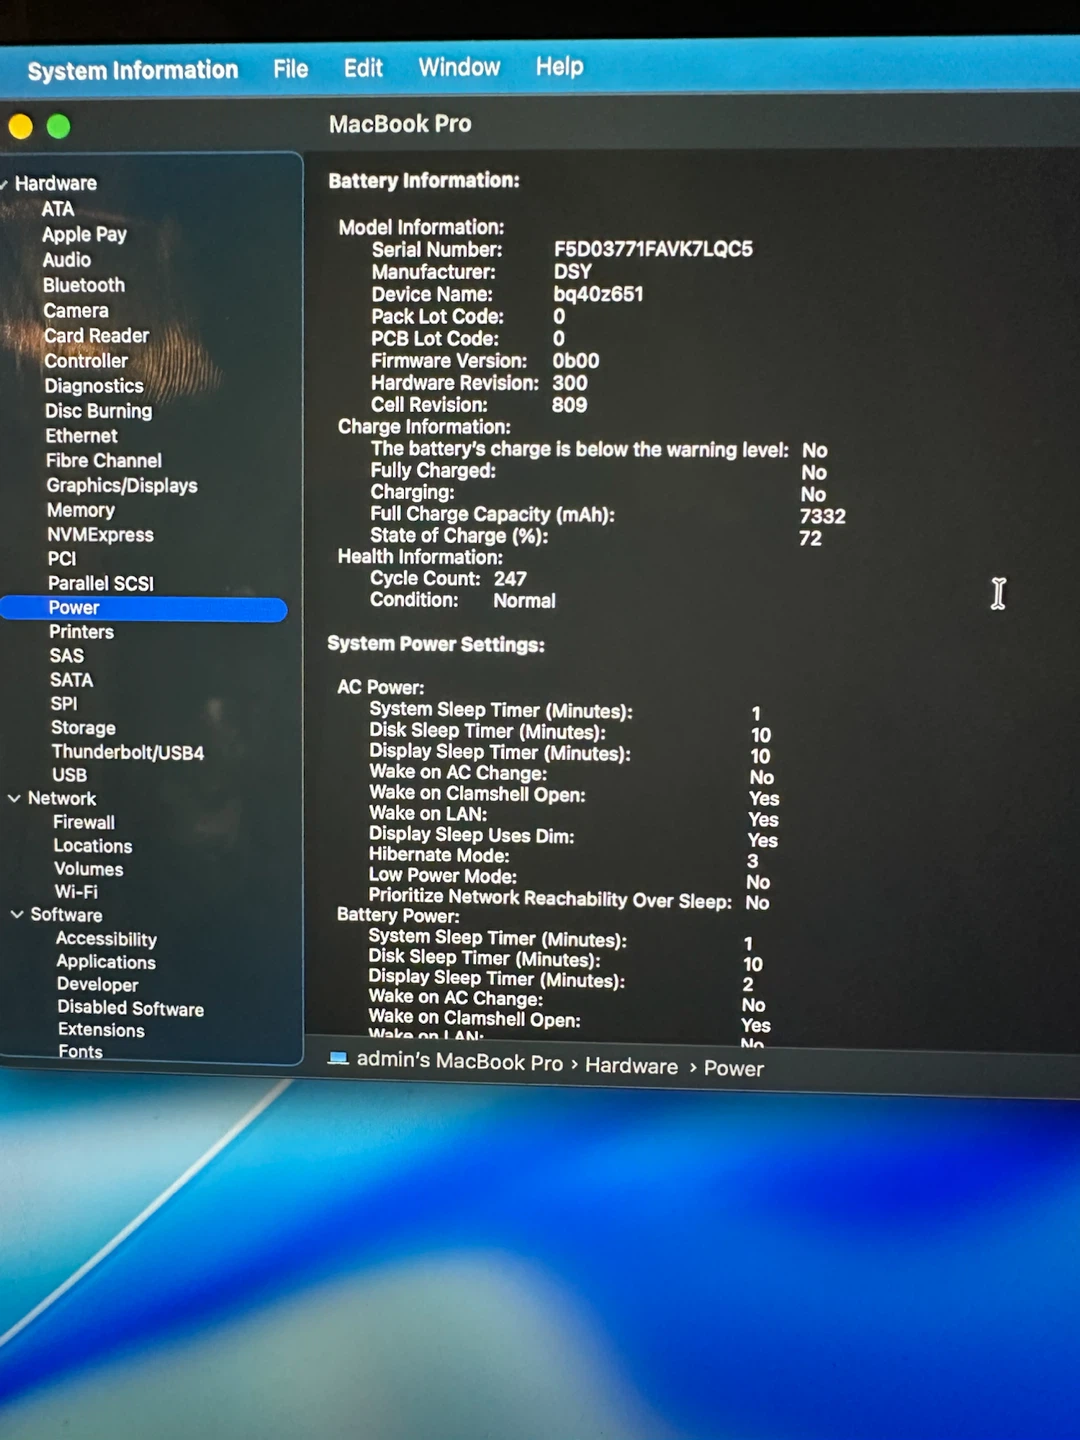Select Camera in the sidebar
Viewport: 1080px width, 1440px height.
75,311
